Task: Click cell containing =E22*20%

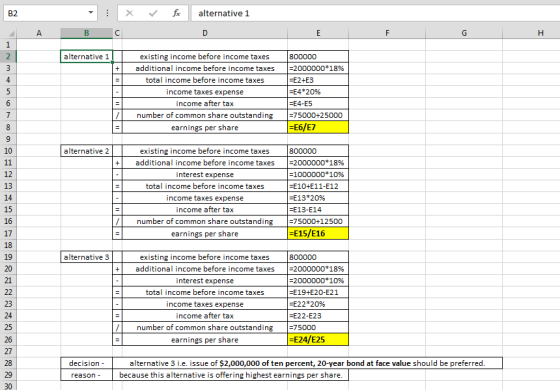Action: (318, 304)
